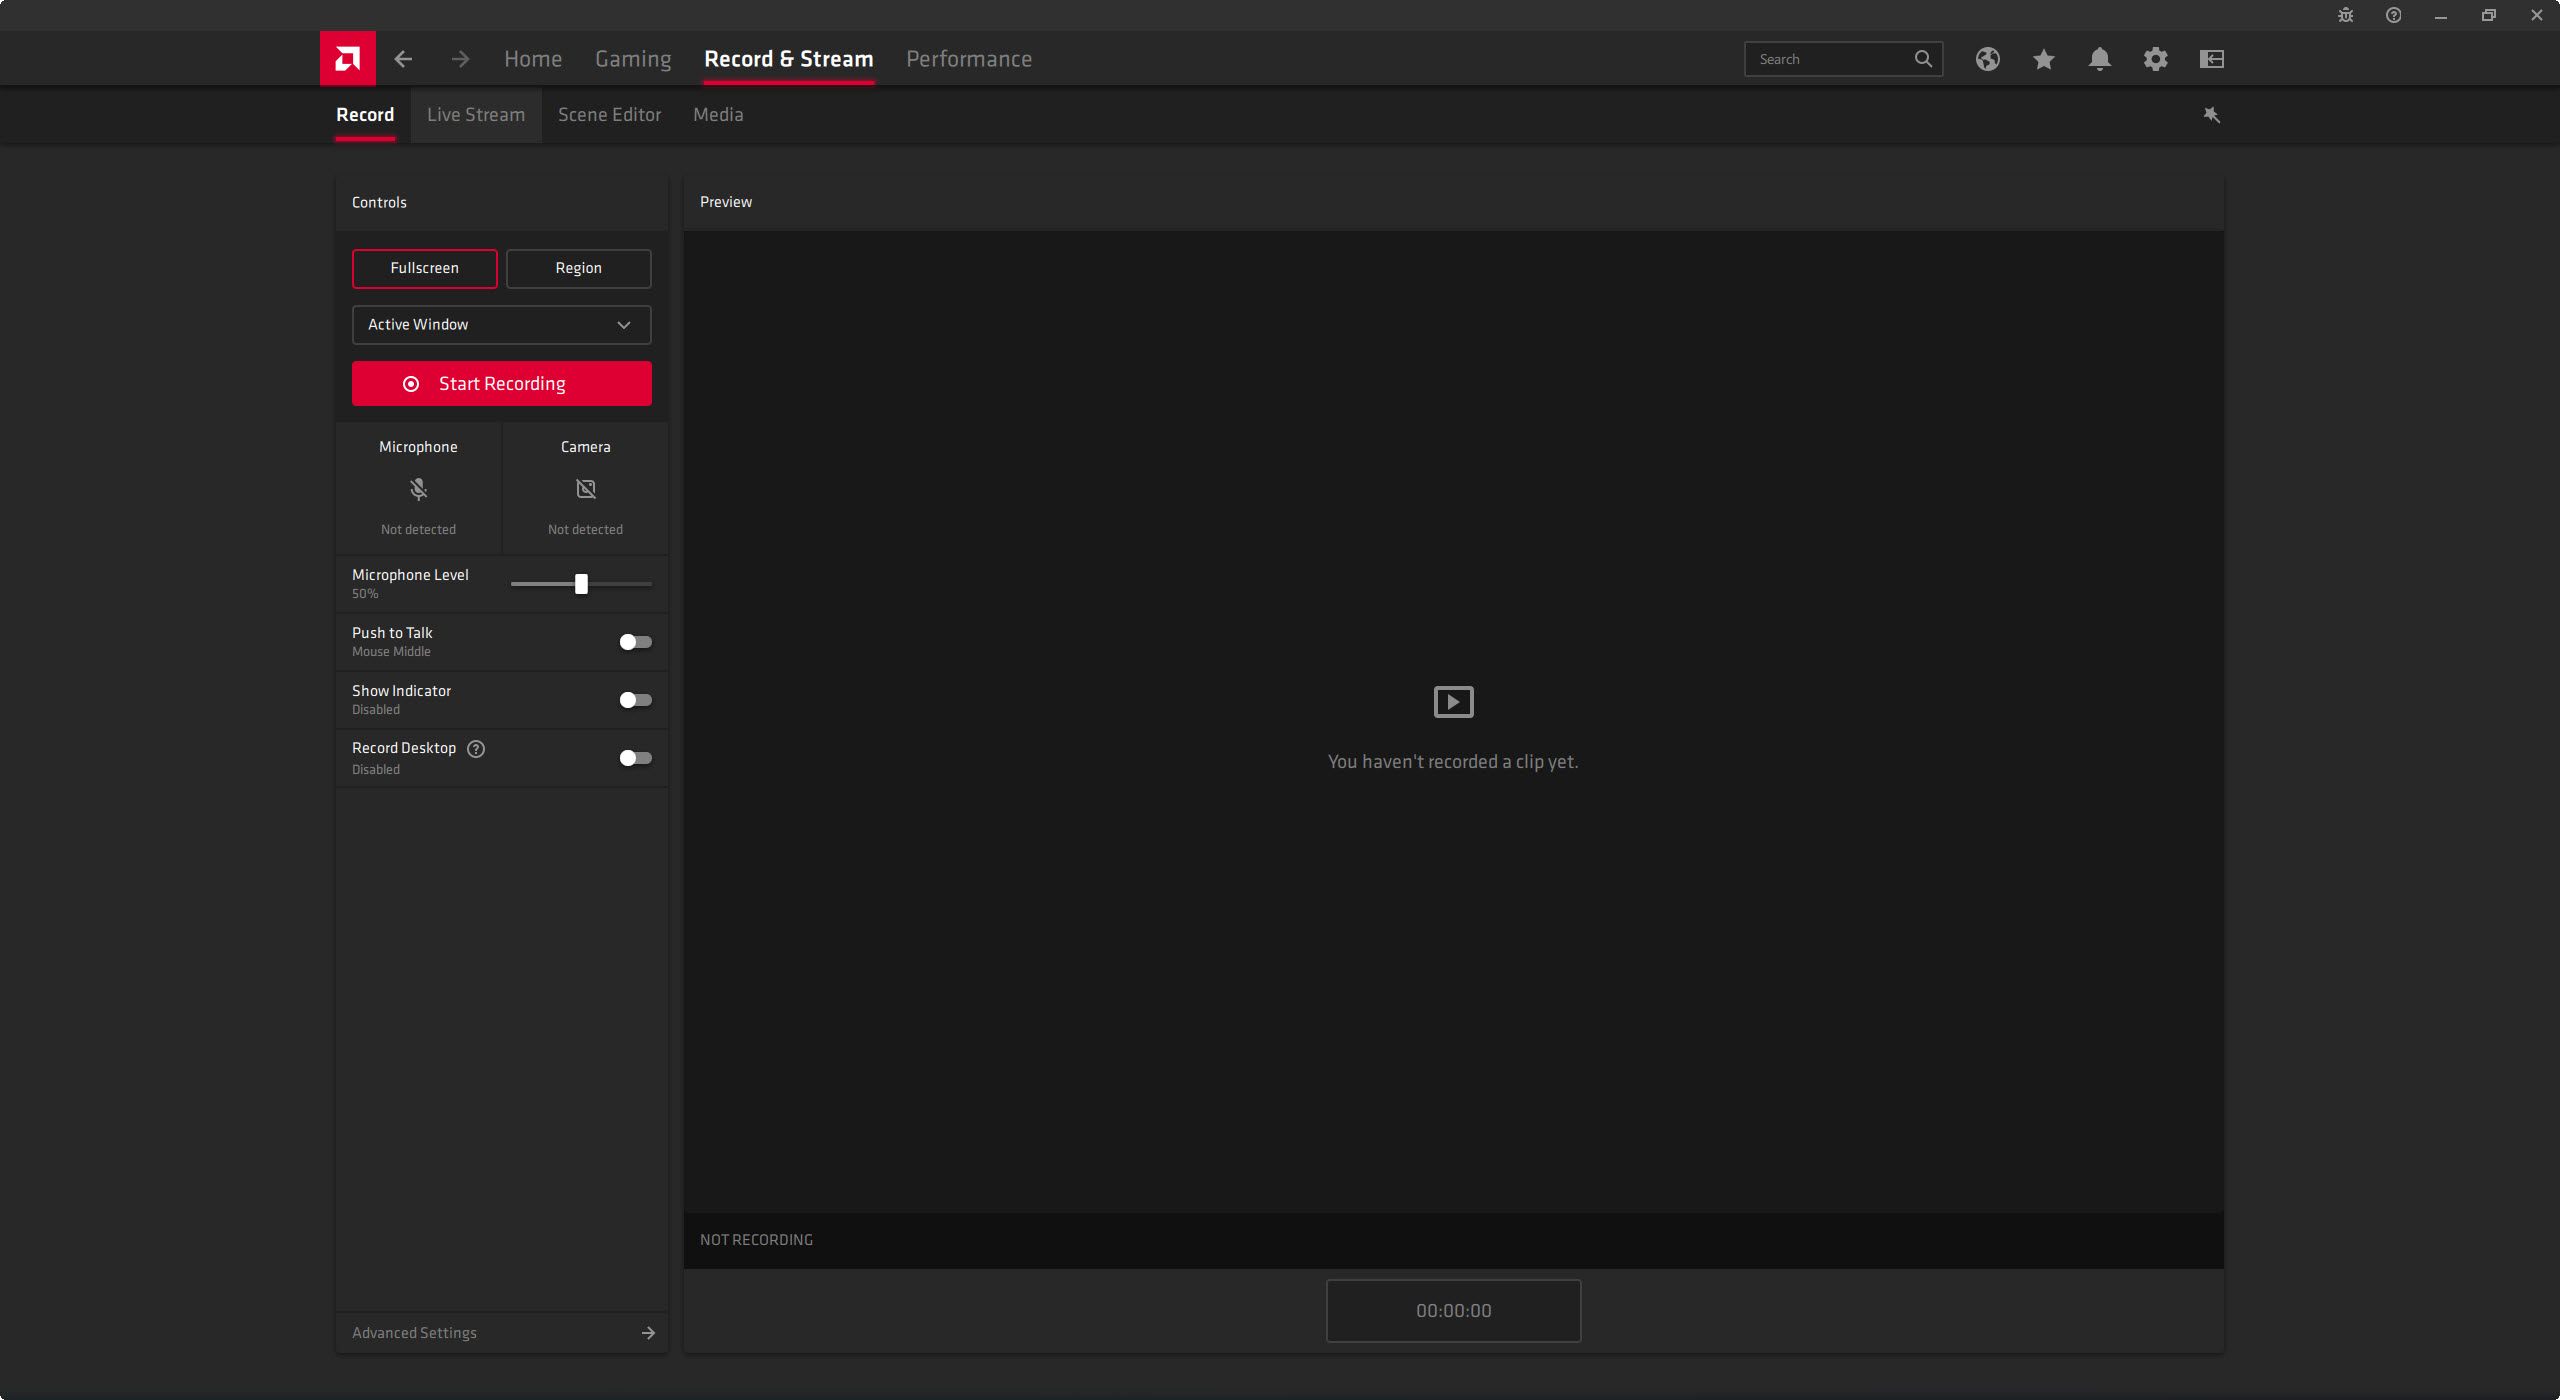
Task: Click the Camera Not detected label
Action: tap(586, 530)
